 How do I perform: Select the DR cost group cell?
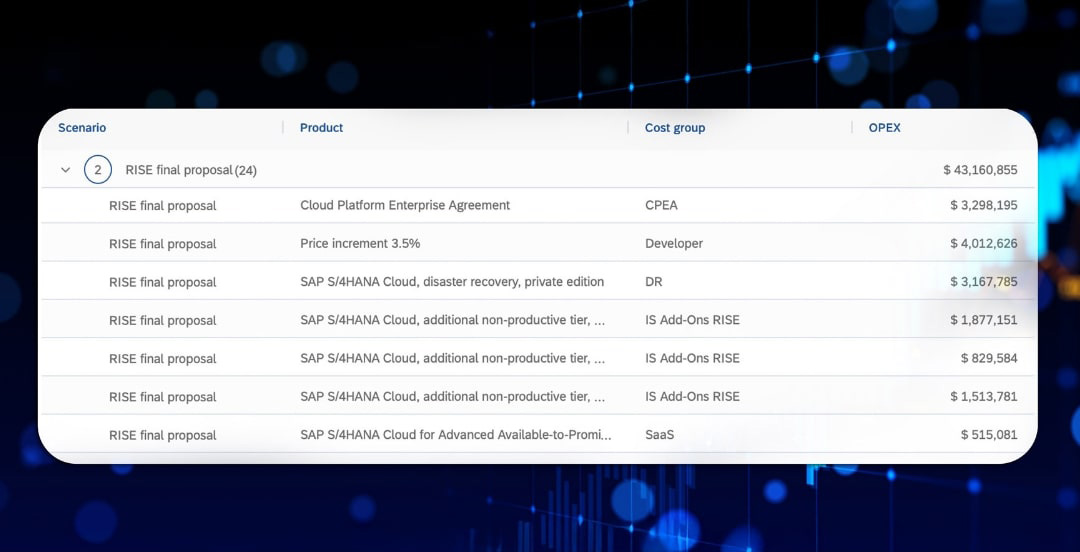tap(653, 282)
